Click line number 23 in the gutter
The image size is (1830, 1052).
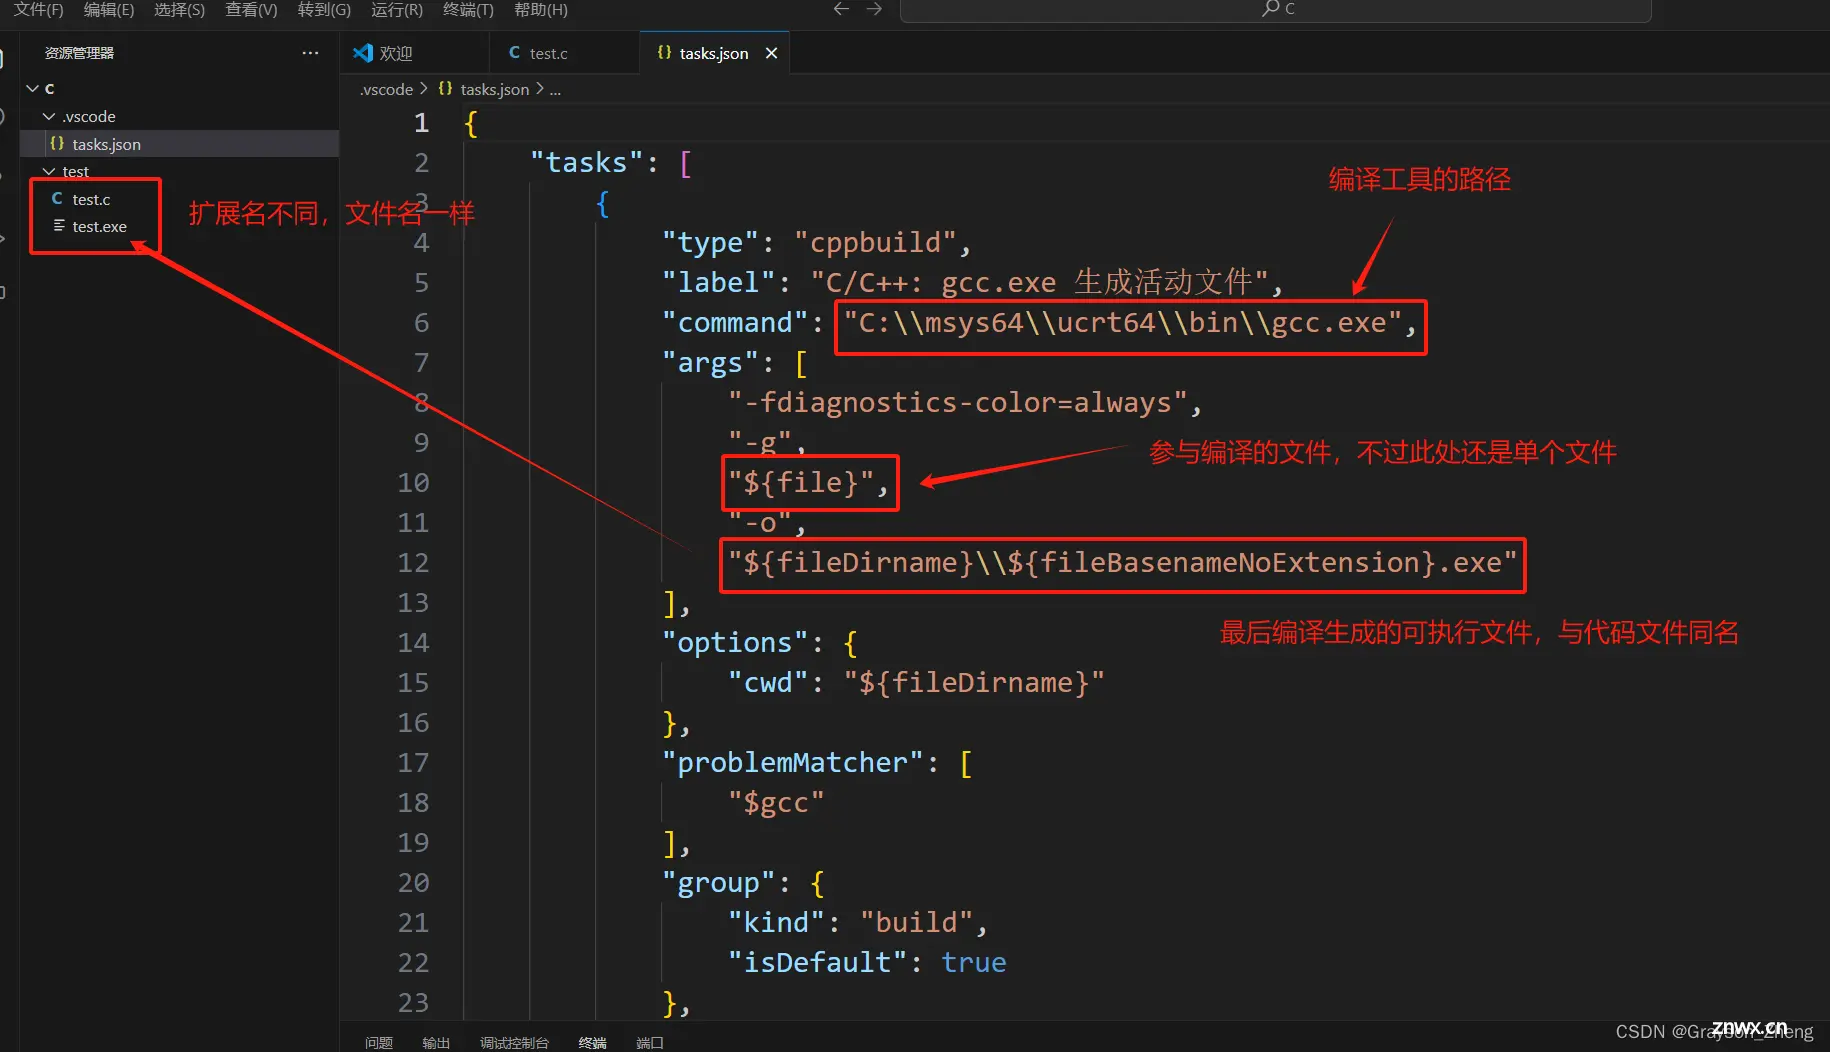[413, 1003]
